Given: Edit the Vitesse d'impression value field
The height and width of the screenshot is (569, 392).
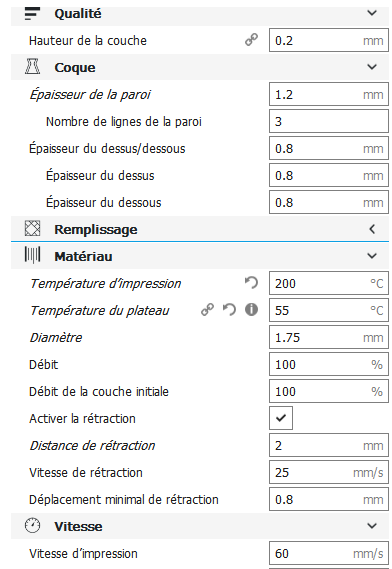Looking at the screenshot, I should pyautogui.click(x=329, y=553).
